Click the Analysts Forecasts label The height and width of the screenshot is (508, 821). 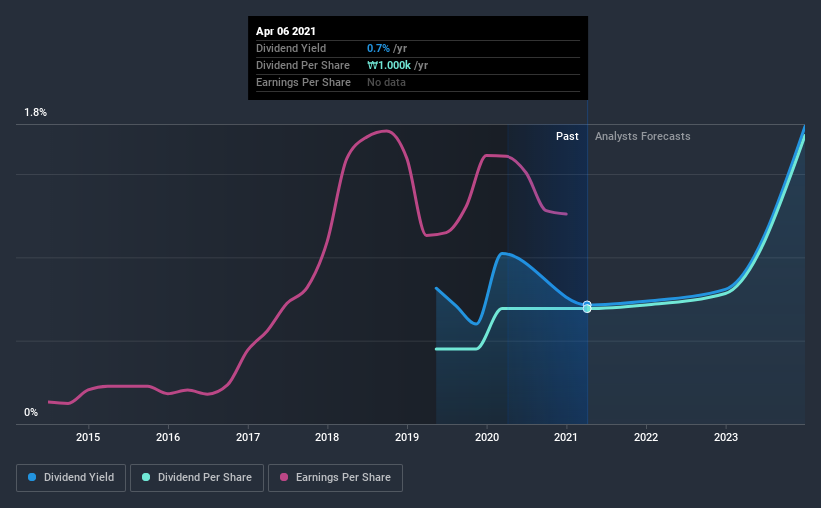(642, 136)
